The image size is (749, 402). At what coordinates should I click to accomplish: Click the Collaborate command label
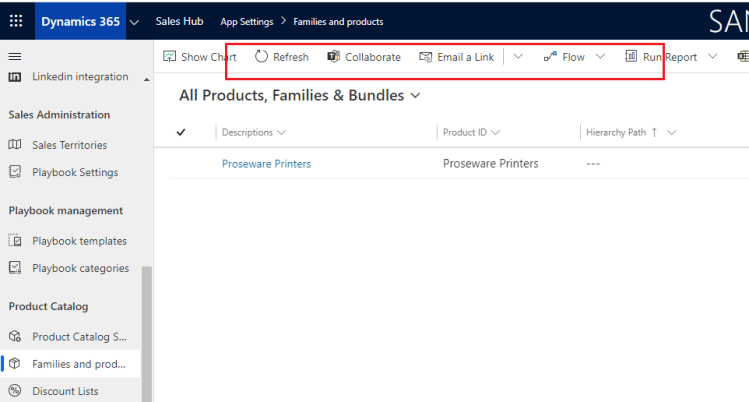373,57
